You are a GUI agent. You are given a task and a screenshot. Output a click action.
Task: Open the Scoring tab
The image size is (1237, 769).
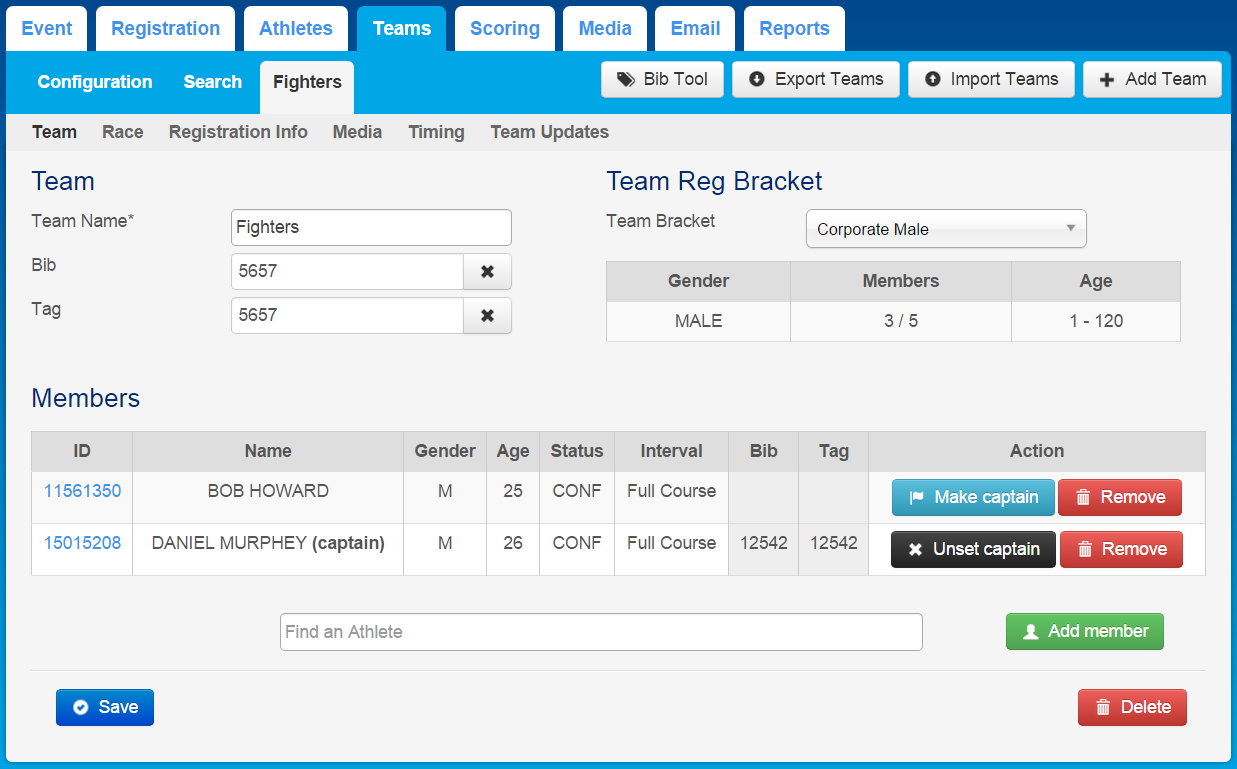pos(505,28)
